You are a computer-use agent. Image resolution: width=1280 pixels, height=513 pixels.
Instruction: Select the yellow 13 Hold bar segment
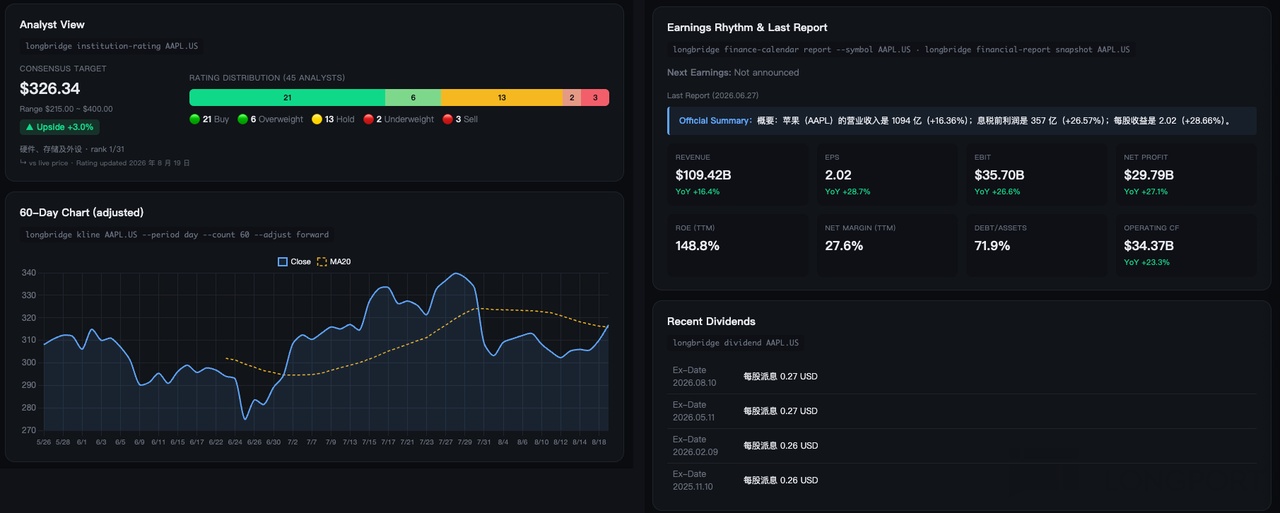502,97
